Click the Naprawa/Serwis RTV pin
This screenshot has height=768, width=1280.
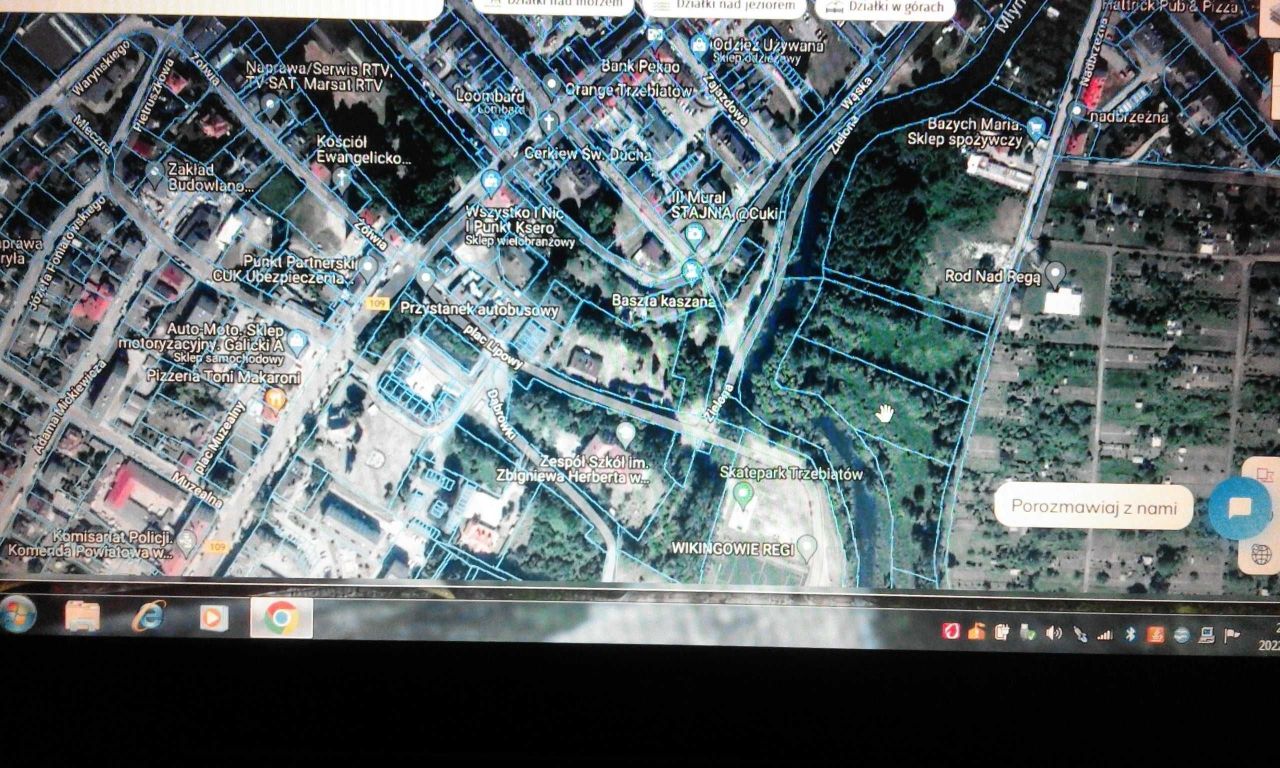(x=269, y=103)
